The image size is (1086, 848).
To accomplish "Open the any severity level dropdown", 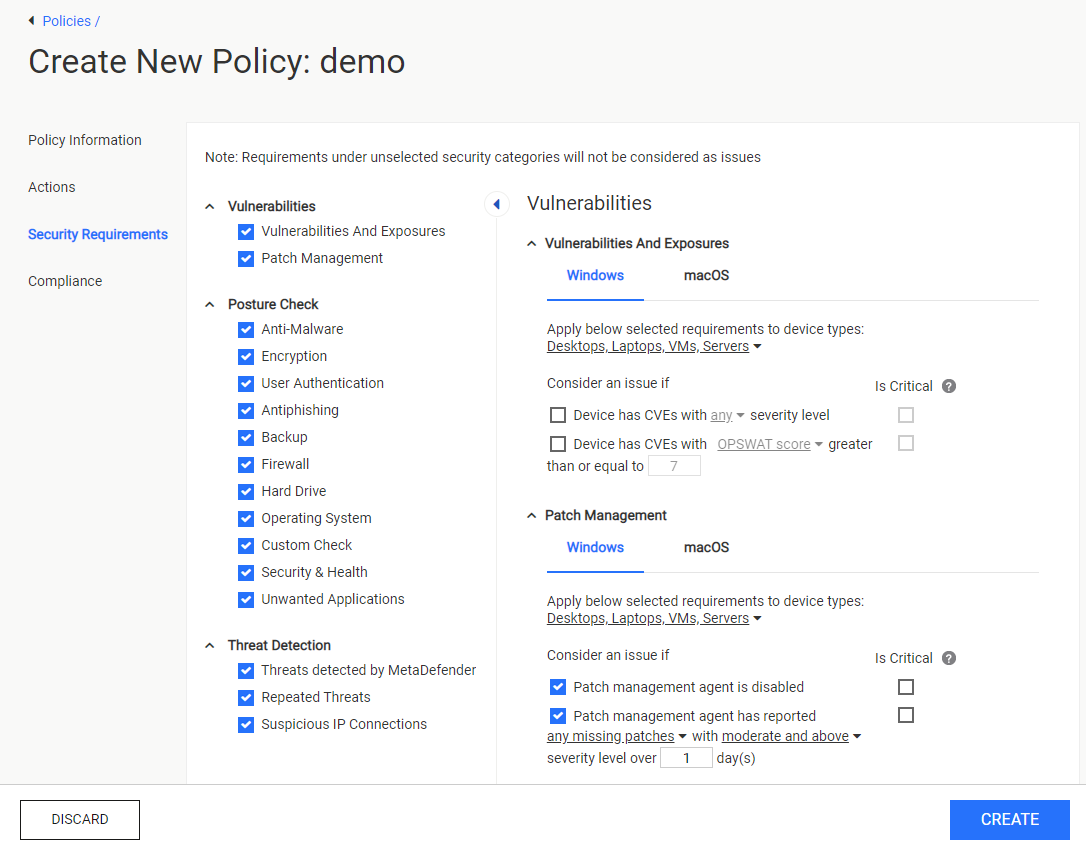I will pyautogui.click(x=727, y=416).
